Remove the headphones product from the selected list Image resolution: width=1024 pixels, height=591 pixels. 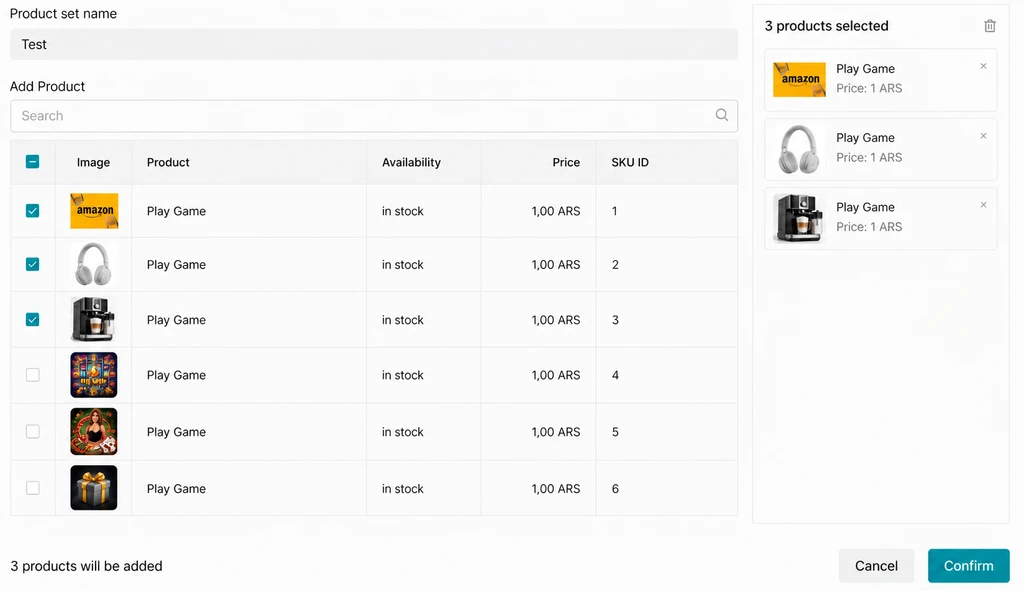(x=984, y=136)
